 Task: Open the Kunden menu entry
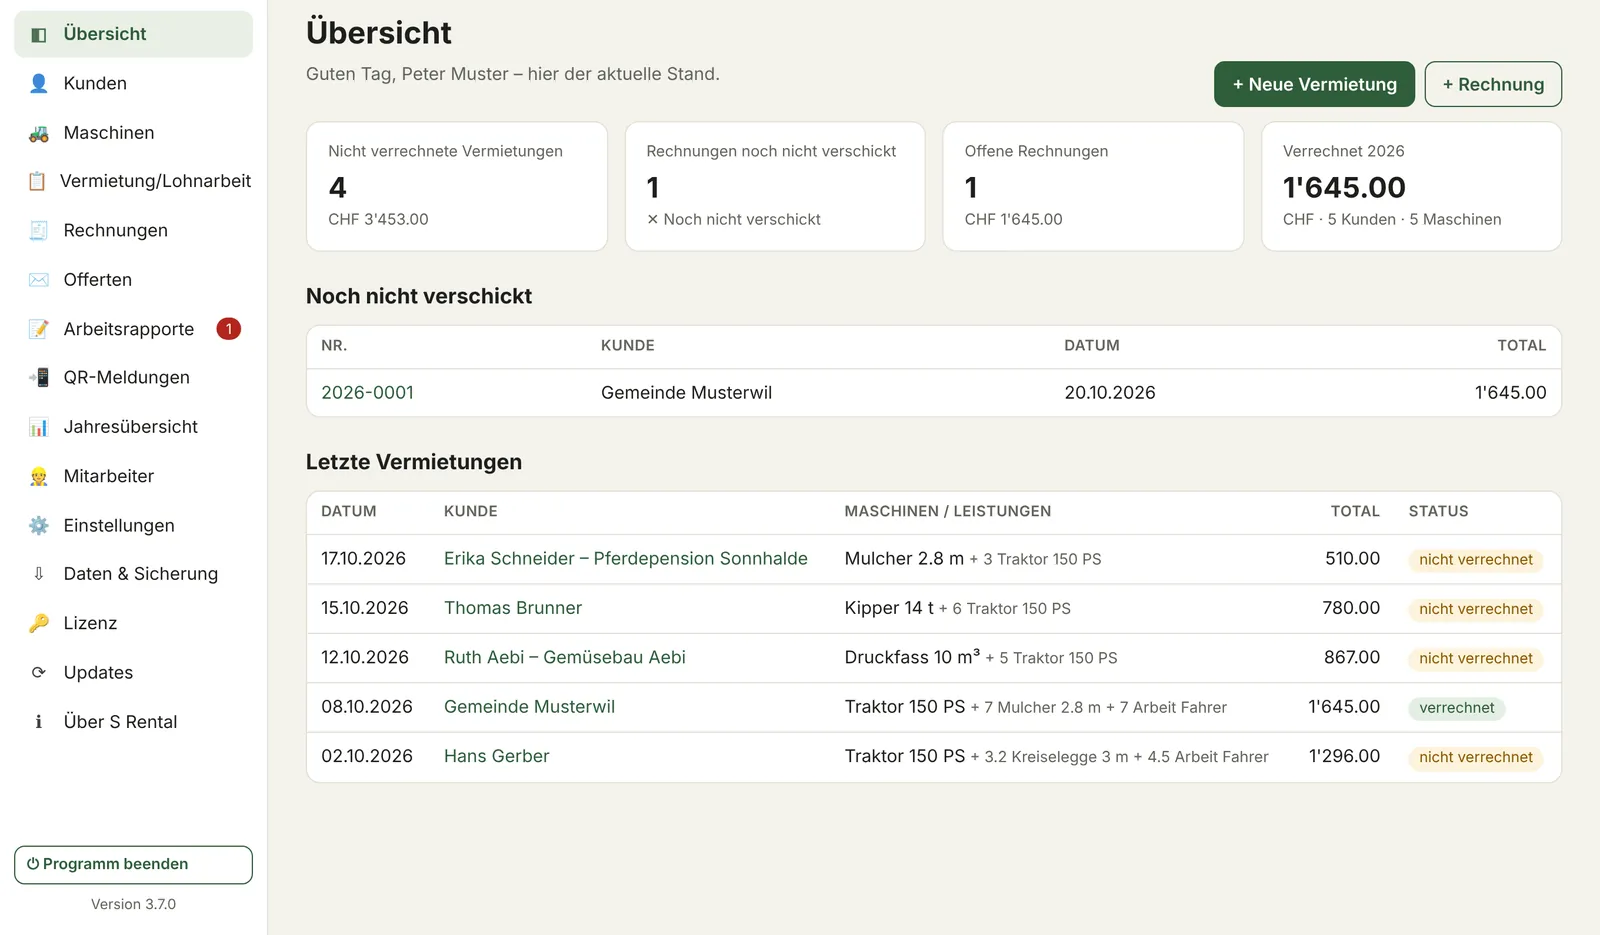[x=133, y=84]
